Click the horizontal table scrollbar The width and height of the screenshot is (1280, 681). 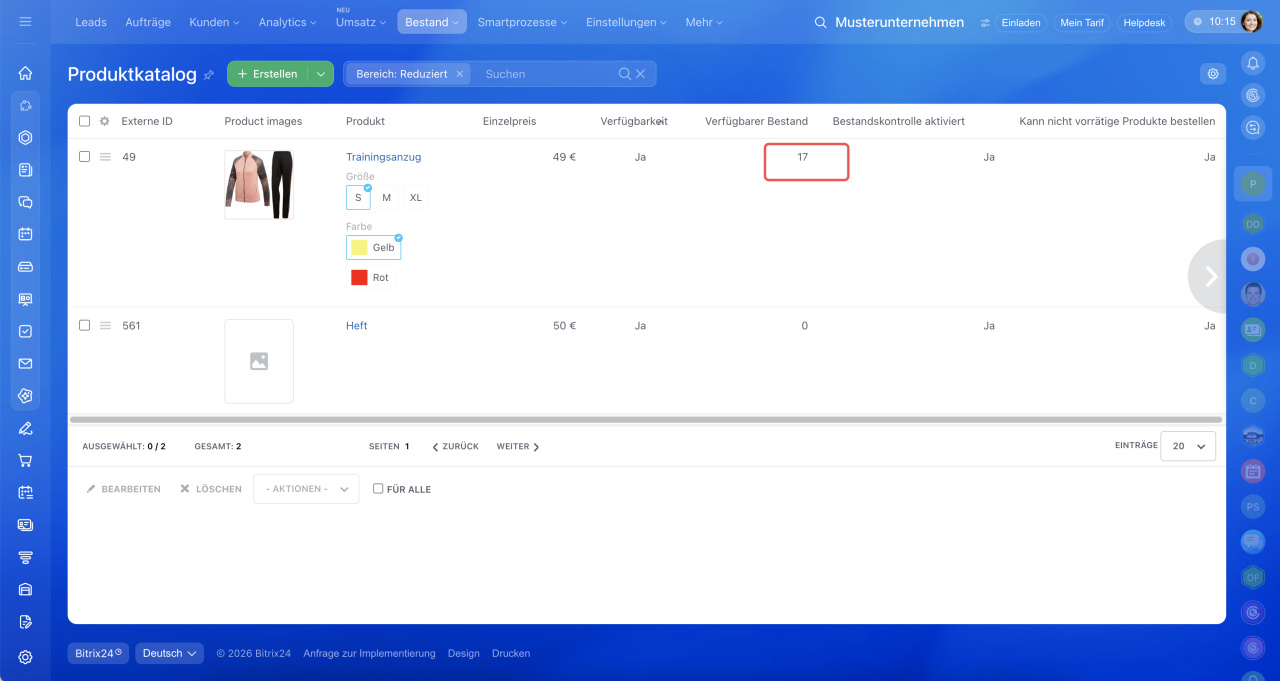[646, 420]
